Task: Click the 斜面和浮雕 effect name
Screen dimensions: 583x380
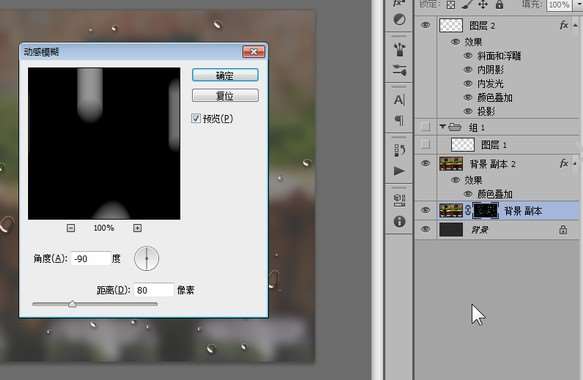Action: pos(499,56)
